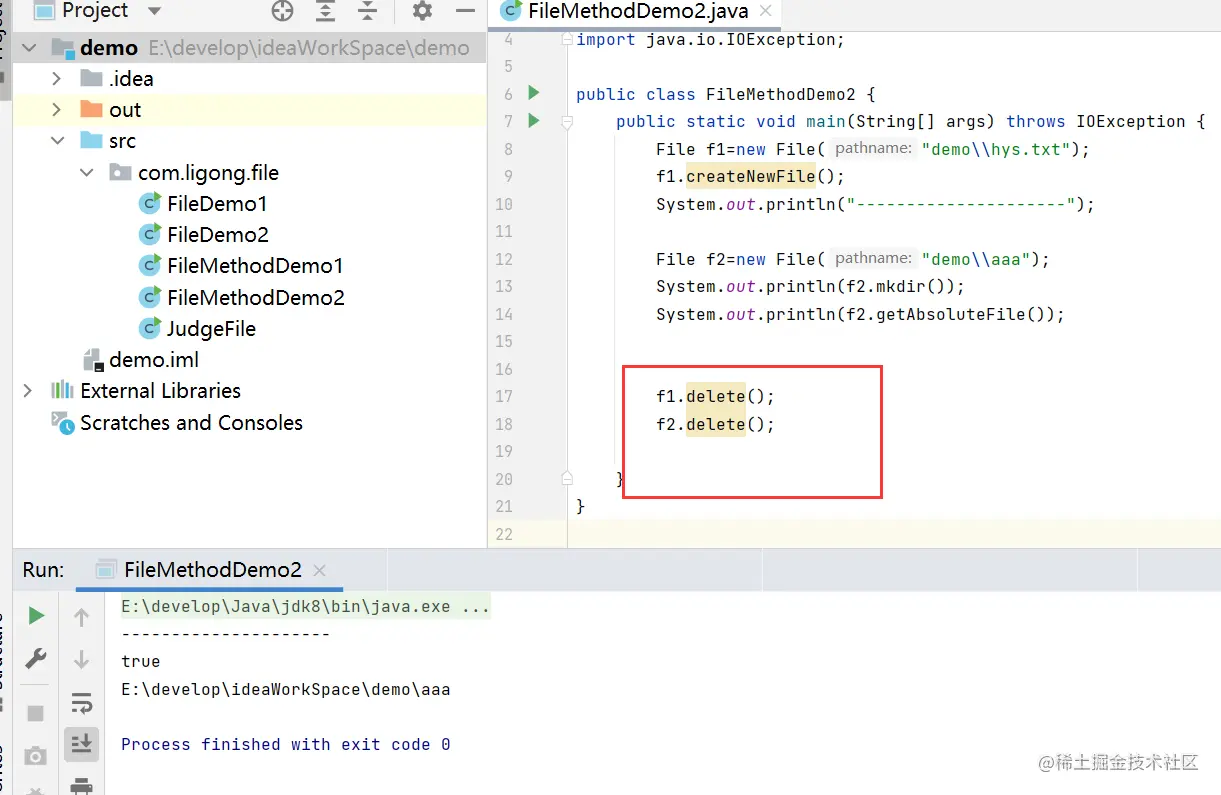Select FileMethodDemo1 class in project tree
The height and width of the screenshot is (795, 1221).
click(255, 266)
